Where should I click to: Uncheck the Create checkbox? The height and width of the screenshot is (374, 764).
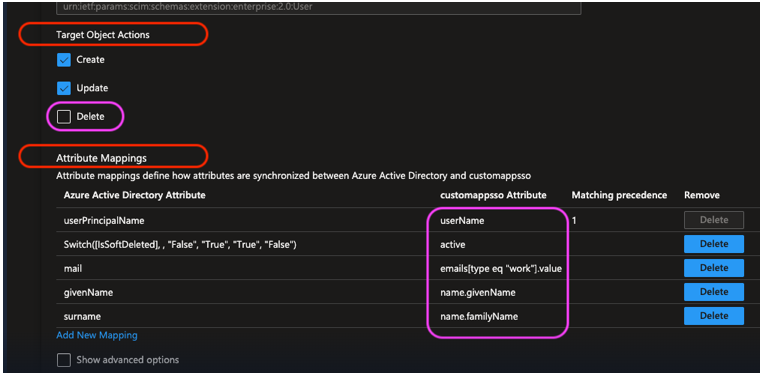[x=64, y=60]
